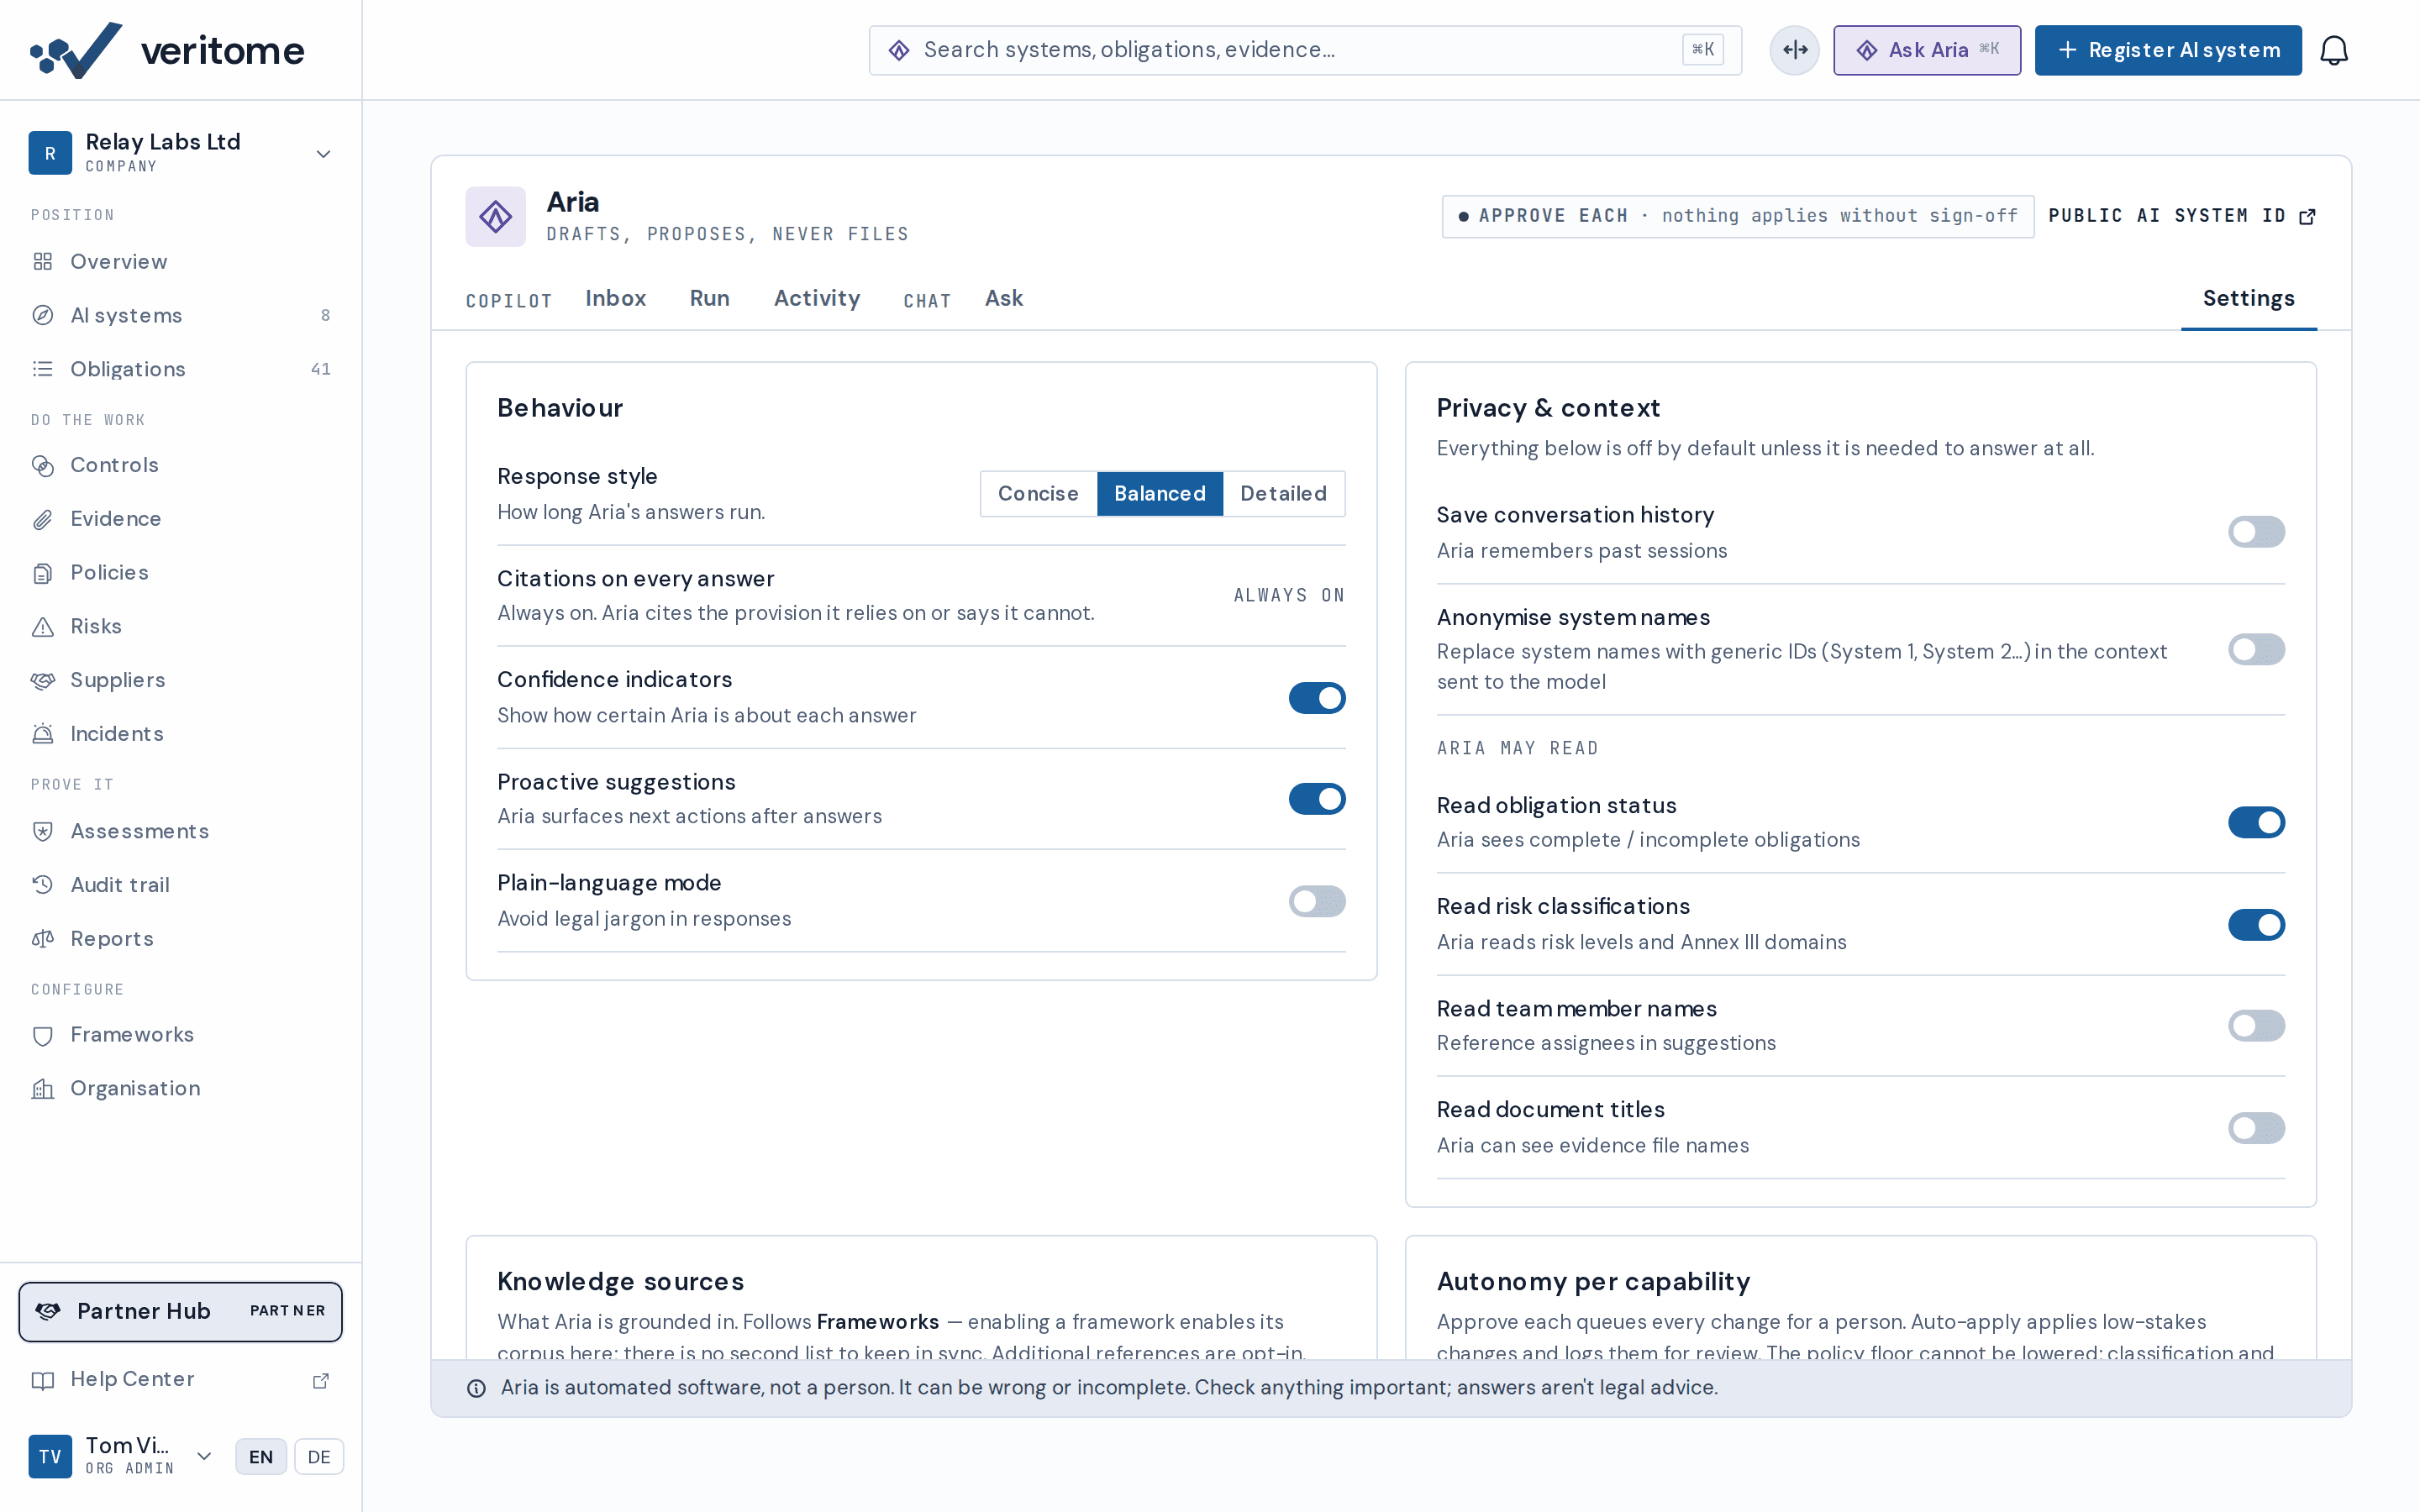Image resolution: width=2420 pixels, height=1512 pixels.
Task: Open Overview grid icon in sidebar
Action: (43, 262)
